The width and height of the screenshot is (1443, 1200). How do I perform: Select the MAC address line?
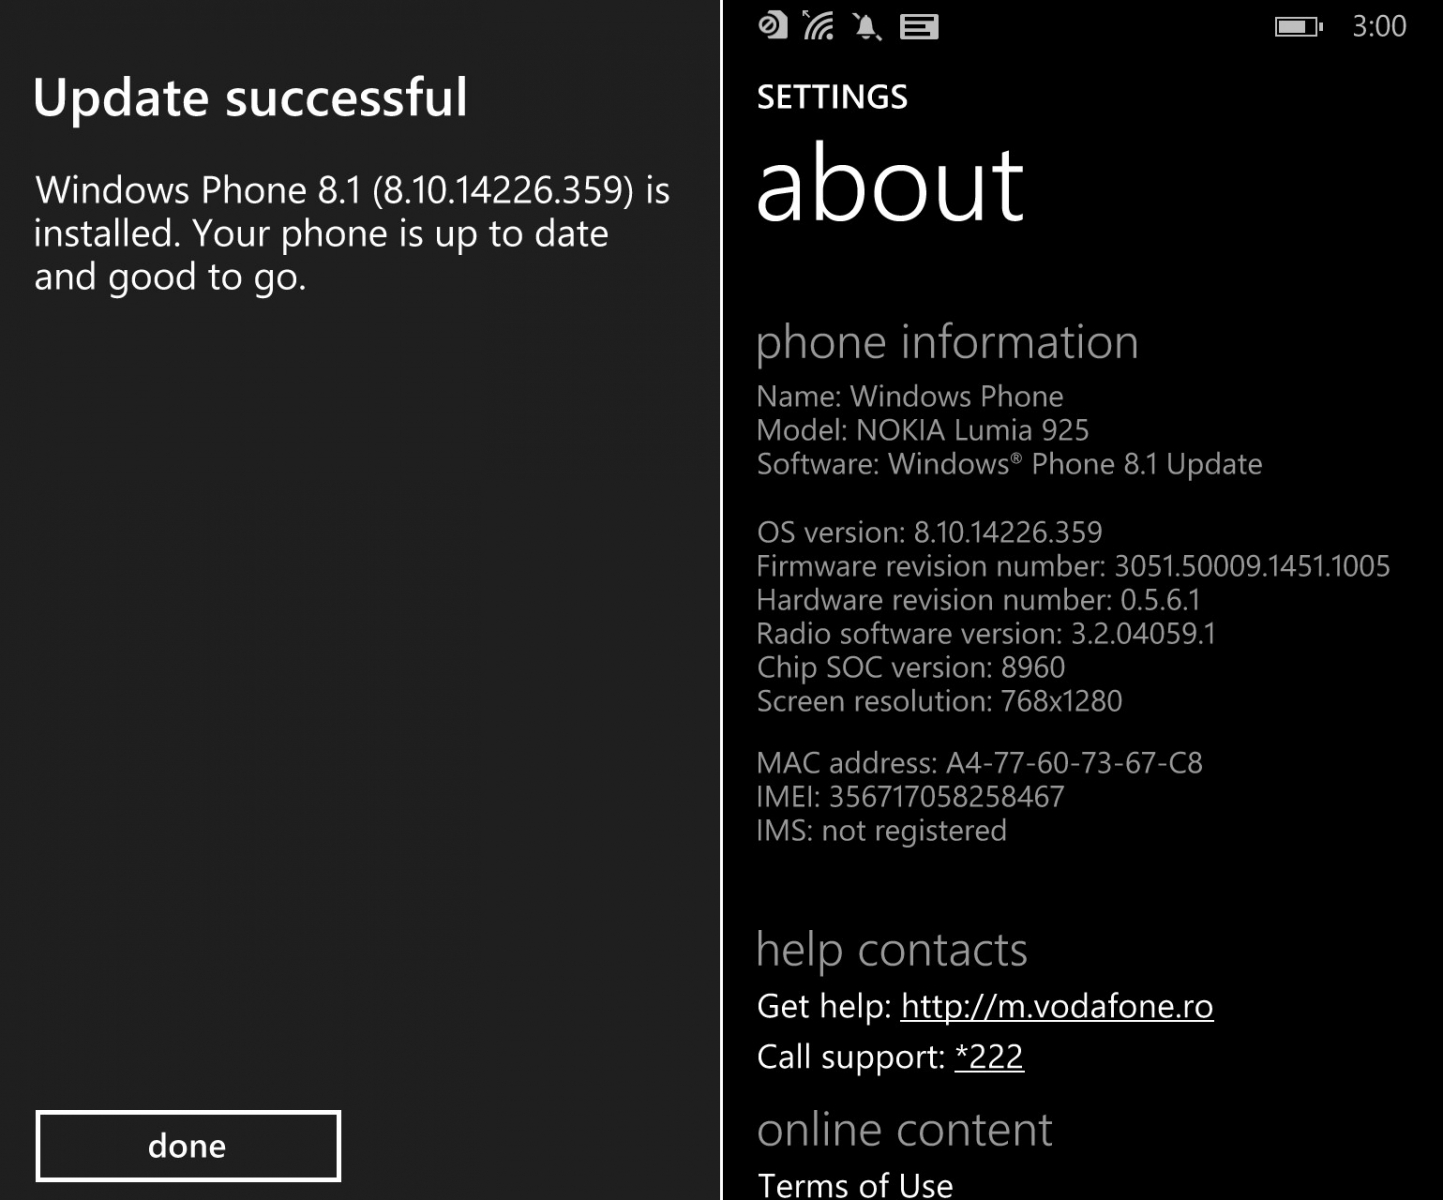point(979,763)
